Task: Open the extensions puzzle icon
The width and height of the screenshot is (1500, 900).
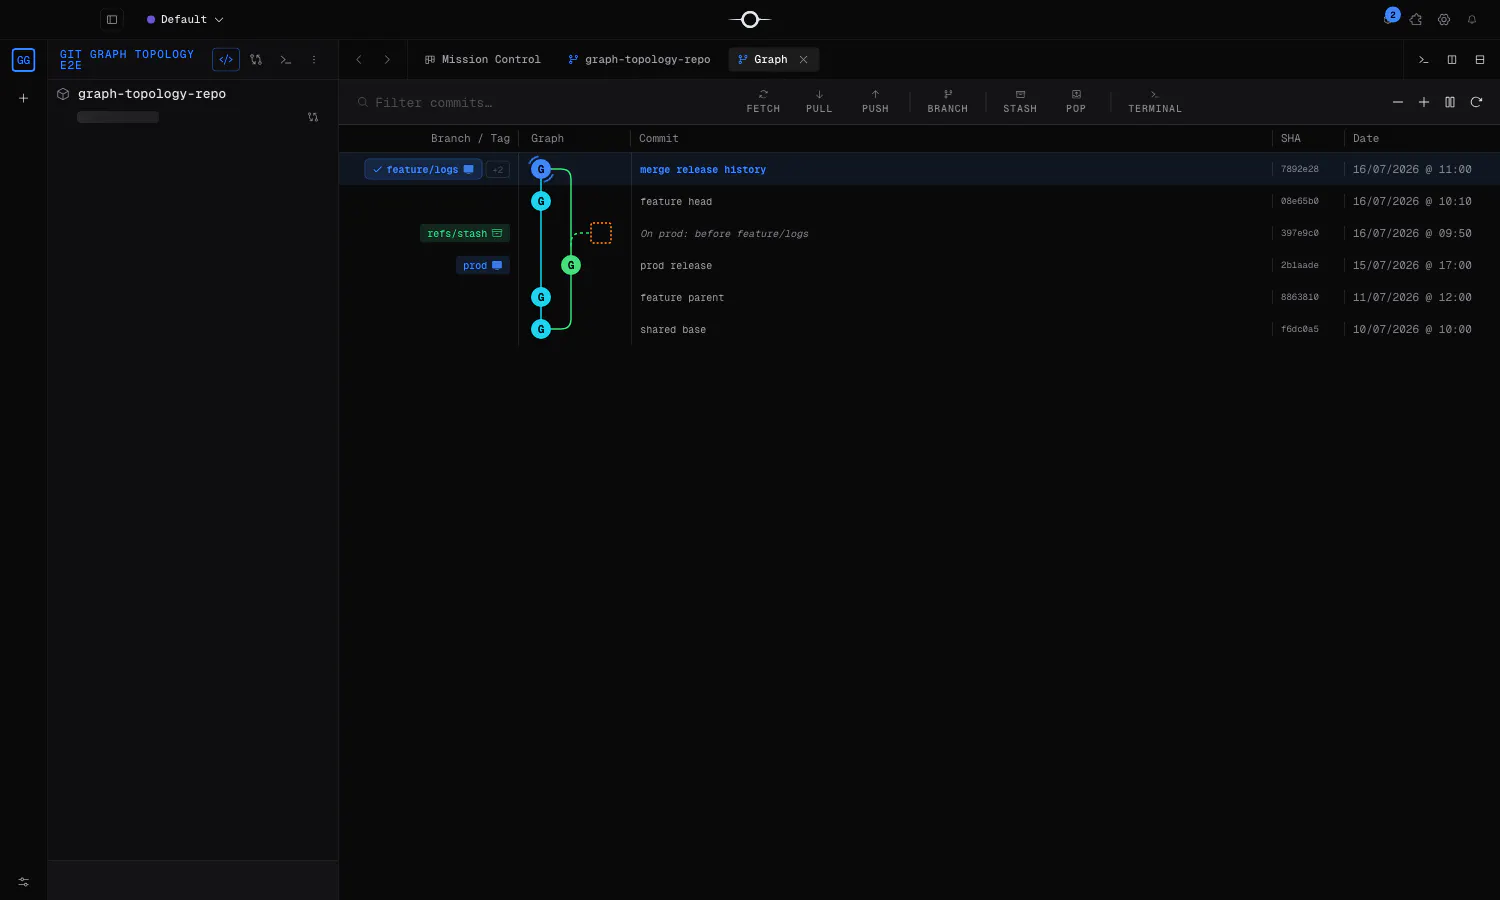Action: (x=1416, y=19)
